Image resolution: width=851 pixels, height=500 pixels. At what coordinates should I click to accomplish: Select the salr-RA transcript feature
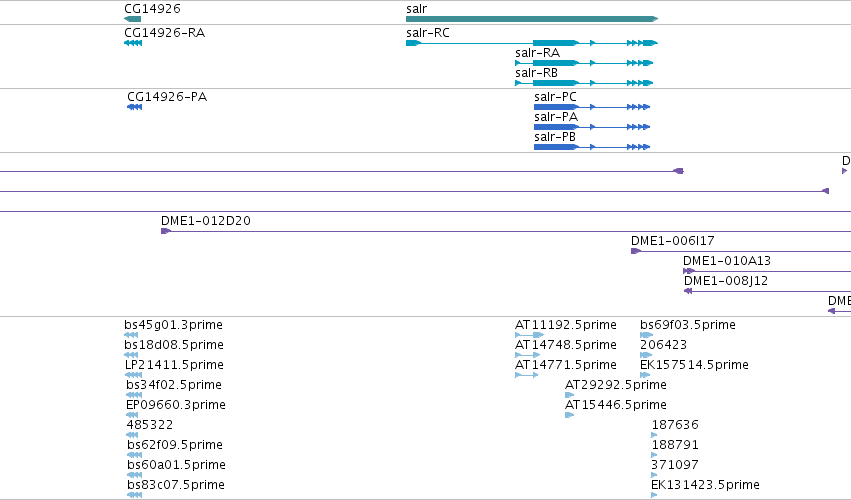point(584,63)
